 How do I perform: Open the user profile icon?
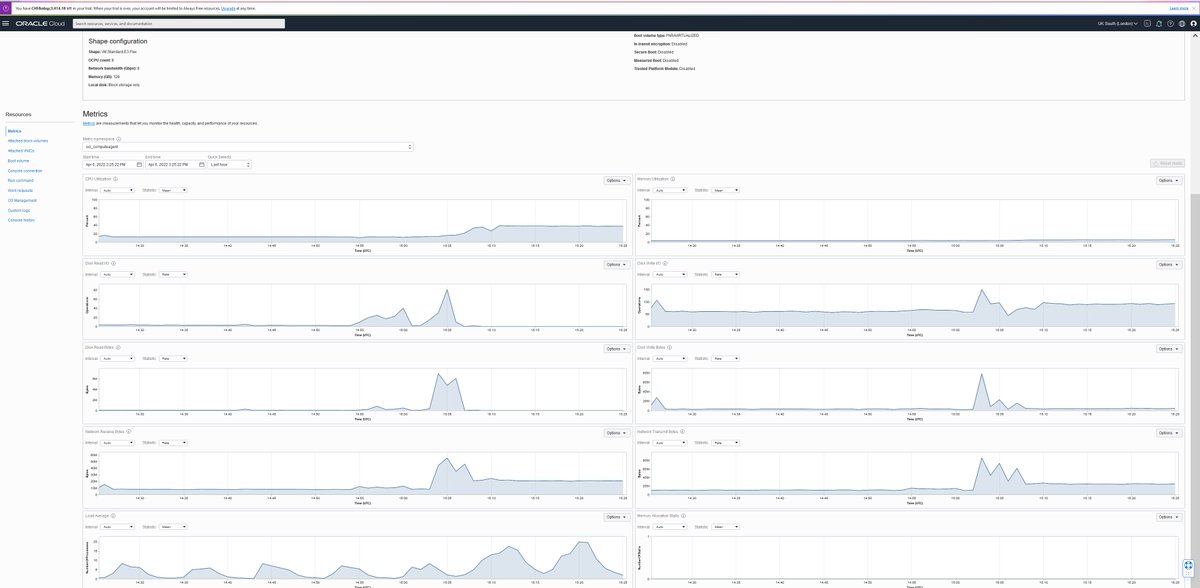click(1192, 23)
